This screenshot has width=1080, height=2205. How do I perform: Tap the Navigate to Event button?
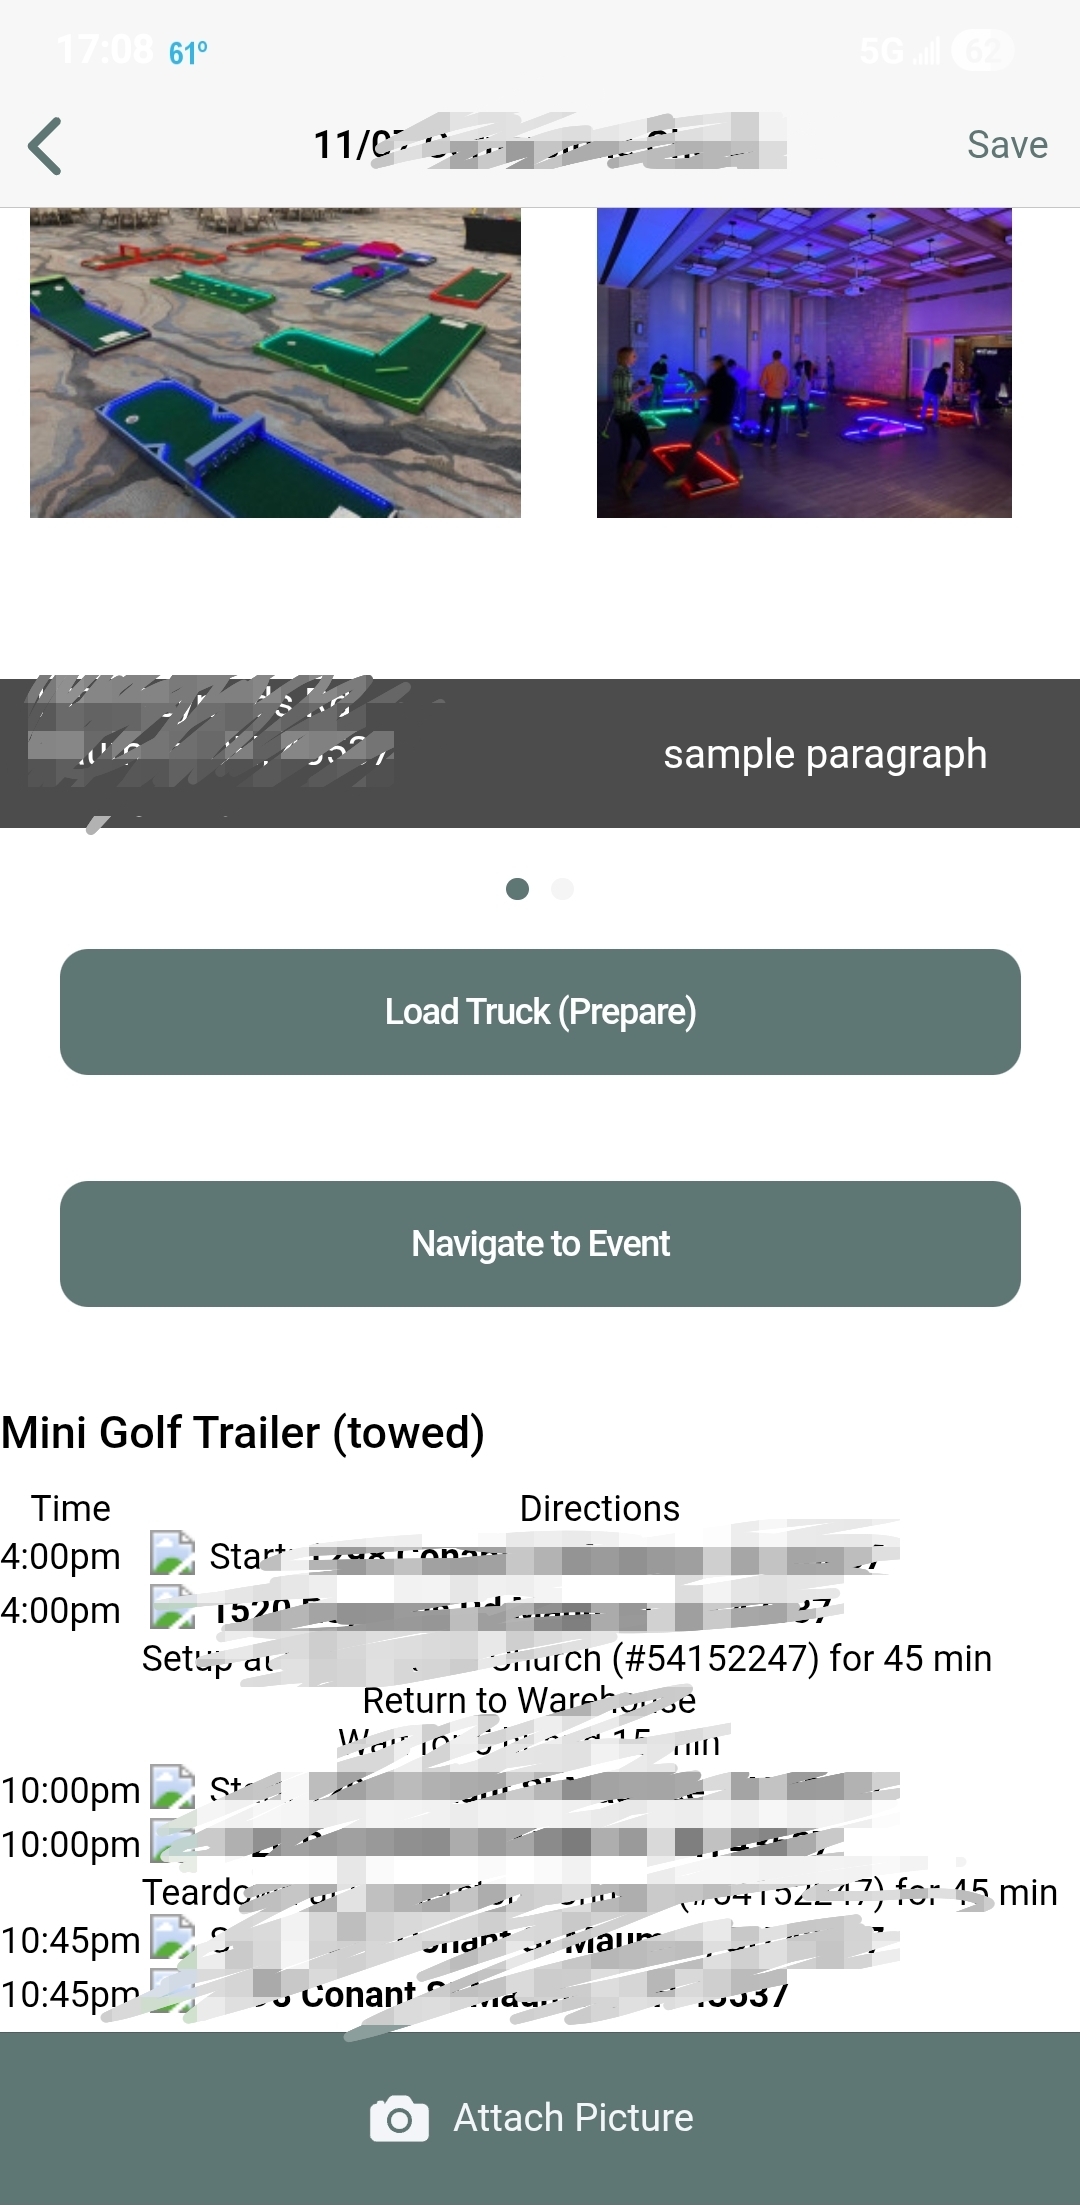coord(540,1244)
